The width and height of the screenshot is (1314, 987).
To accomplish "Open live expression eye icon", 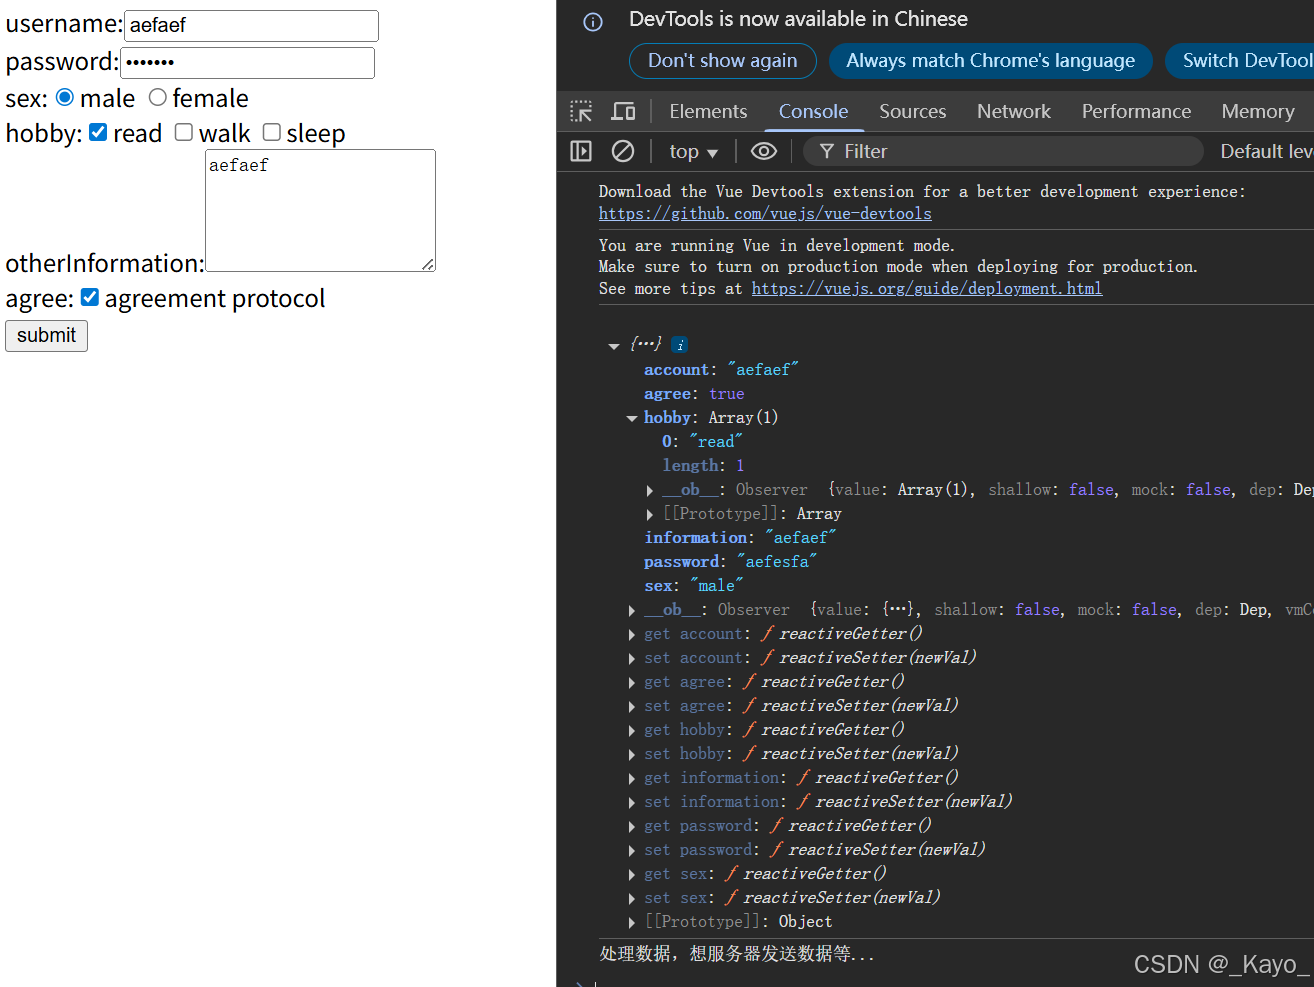I will [x=764, y=151].
